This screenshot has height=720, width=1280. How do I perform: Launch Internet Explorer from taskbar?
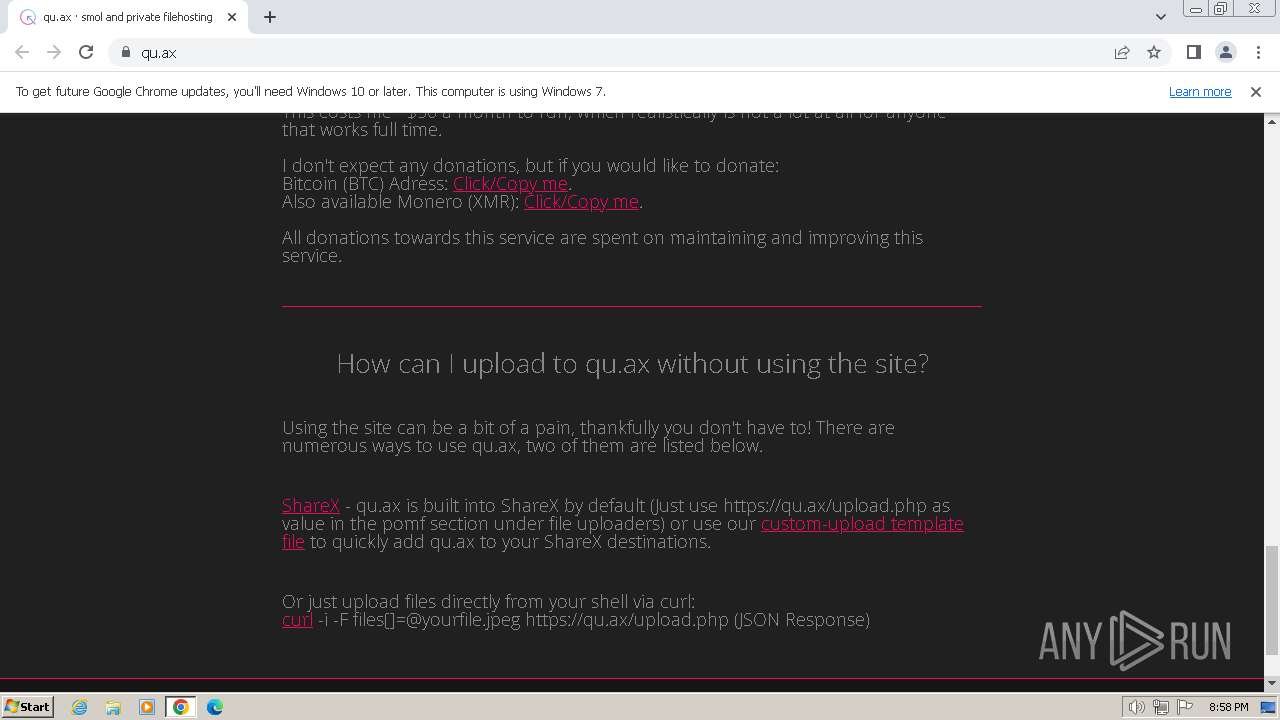(x=80, y=707)
